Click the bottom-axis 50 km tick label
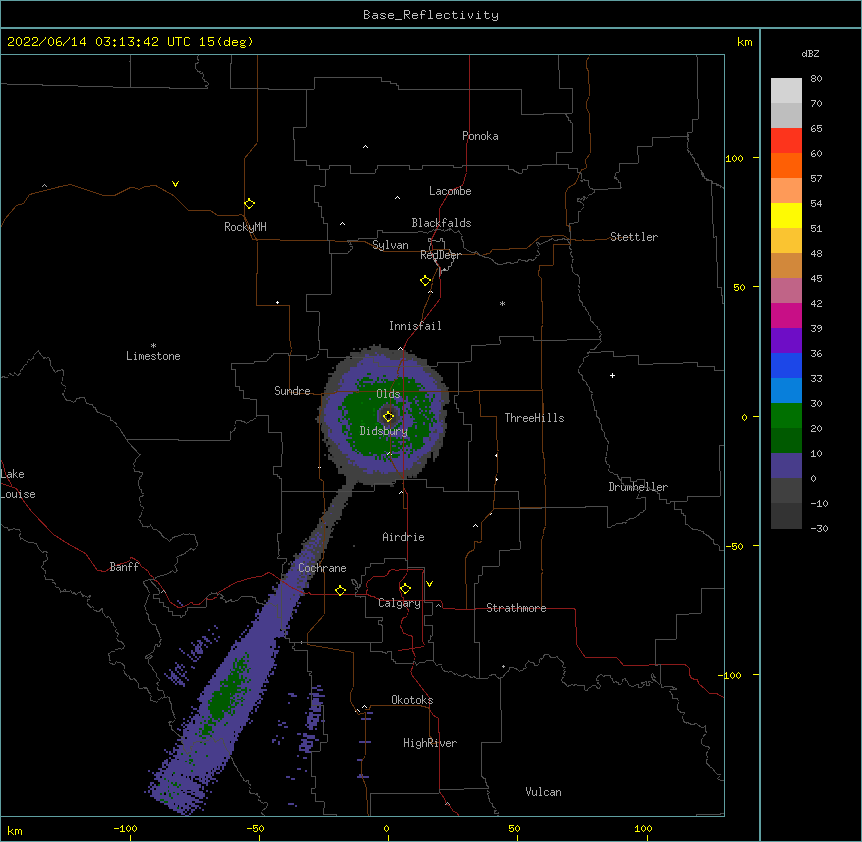The image size is (862, 842). pyautogui.click(x=514, y=828)
